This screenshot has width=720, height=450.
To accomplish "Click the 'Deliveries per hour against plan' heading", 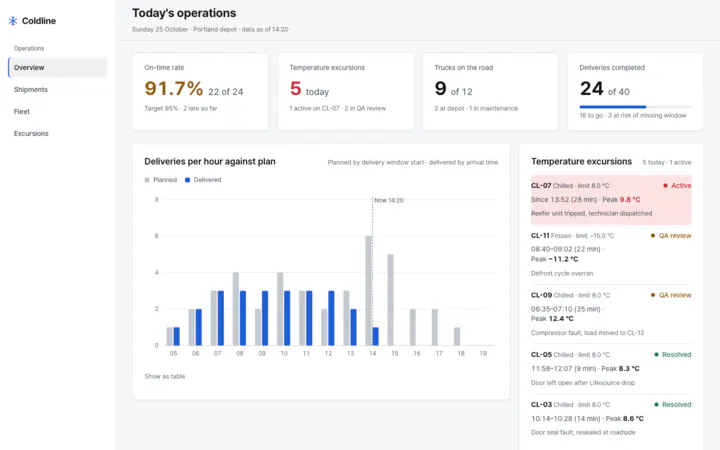I will 210,162.
